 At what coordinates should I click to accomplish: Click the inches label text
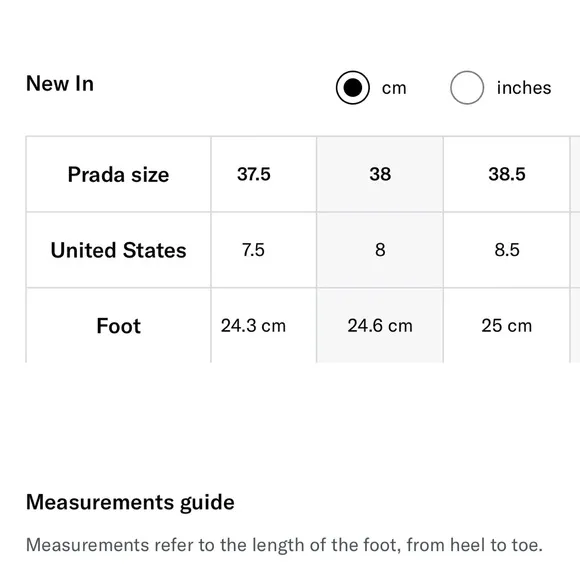(x=524, y=88)
